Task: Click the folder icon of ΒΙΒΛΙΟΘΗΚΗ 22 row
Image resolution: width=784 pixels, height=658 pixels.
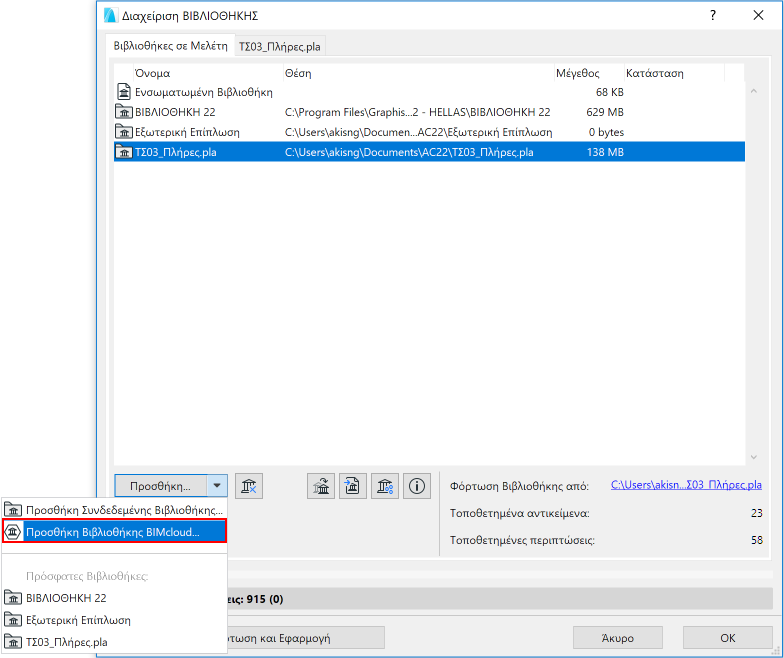Action: (x=124, y=112)
